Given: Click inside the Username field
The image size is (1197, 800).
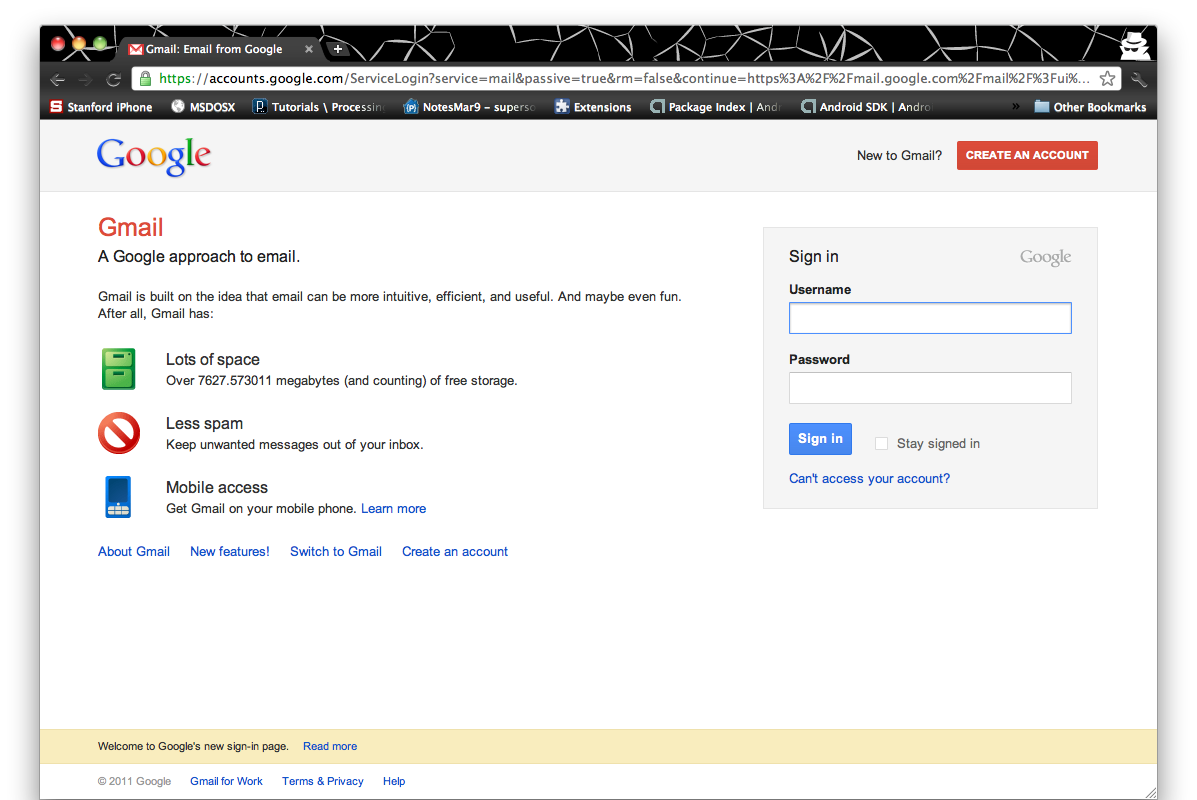Looking at the screenshot, I should point(930,318).
